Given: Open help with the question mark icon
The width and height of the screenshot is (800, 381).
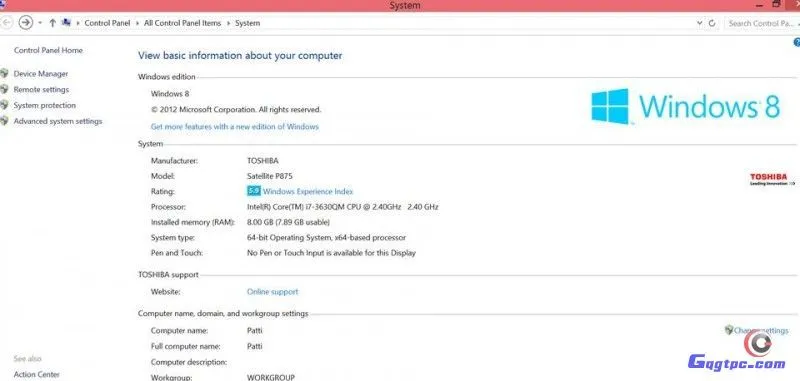Looking at the screenshot, I should coord(796,43).
